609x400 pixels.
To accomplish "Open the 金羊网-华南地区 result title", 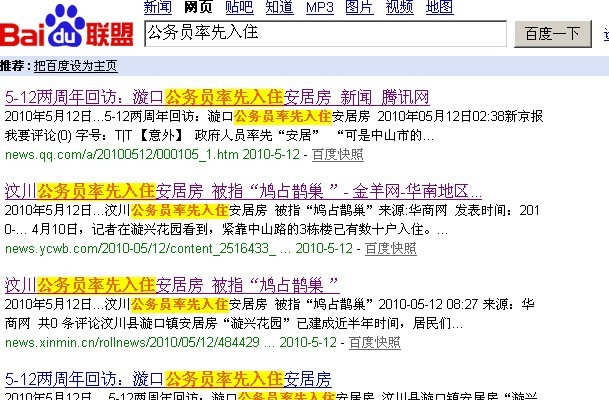I will pyautogui.click(x=243, y=191).
